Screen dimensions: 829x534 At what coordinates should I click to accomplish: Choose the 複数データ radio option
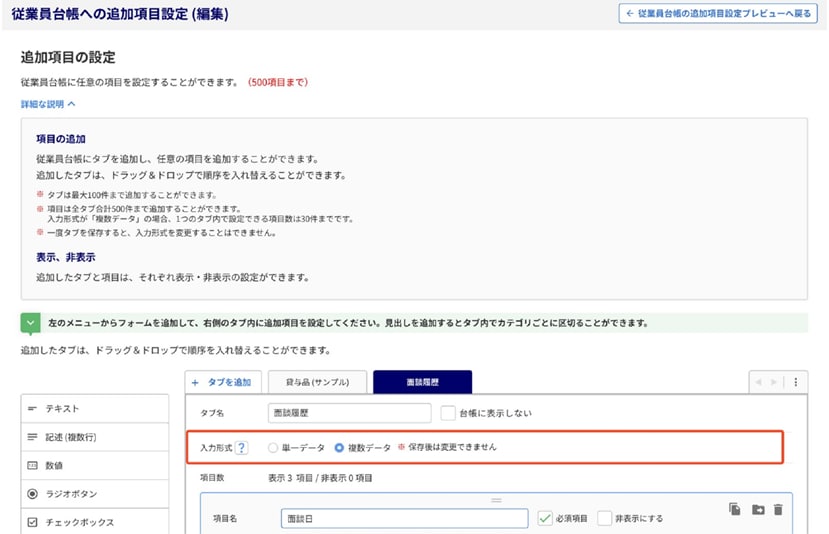click(x=339, y=448)
